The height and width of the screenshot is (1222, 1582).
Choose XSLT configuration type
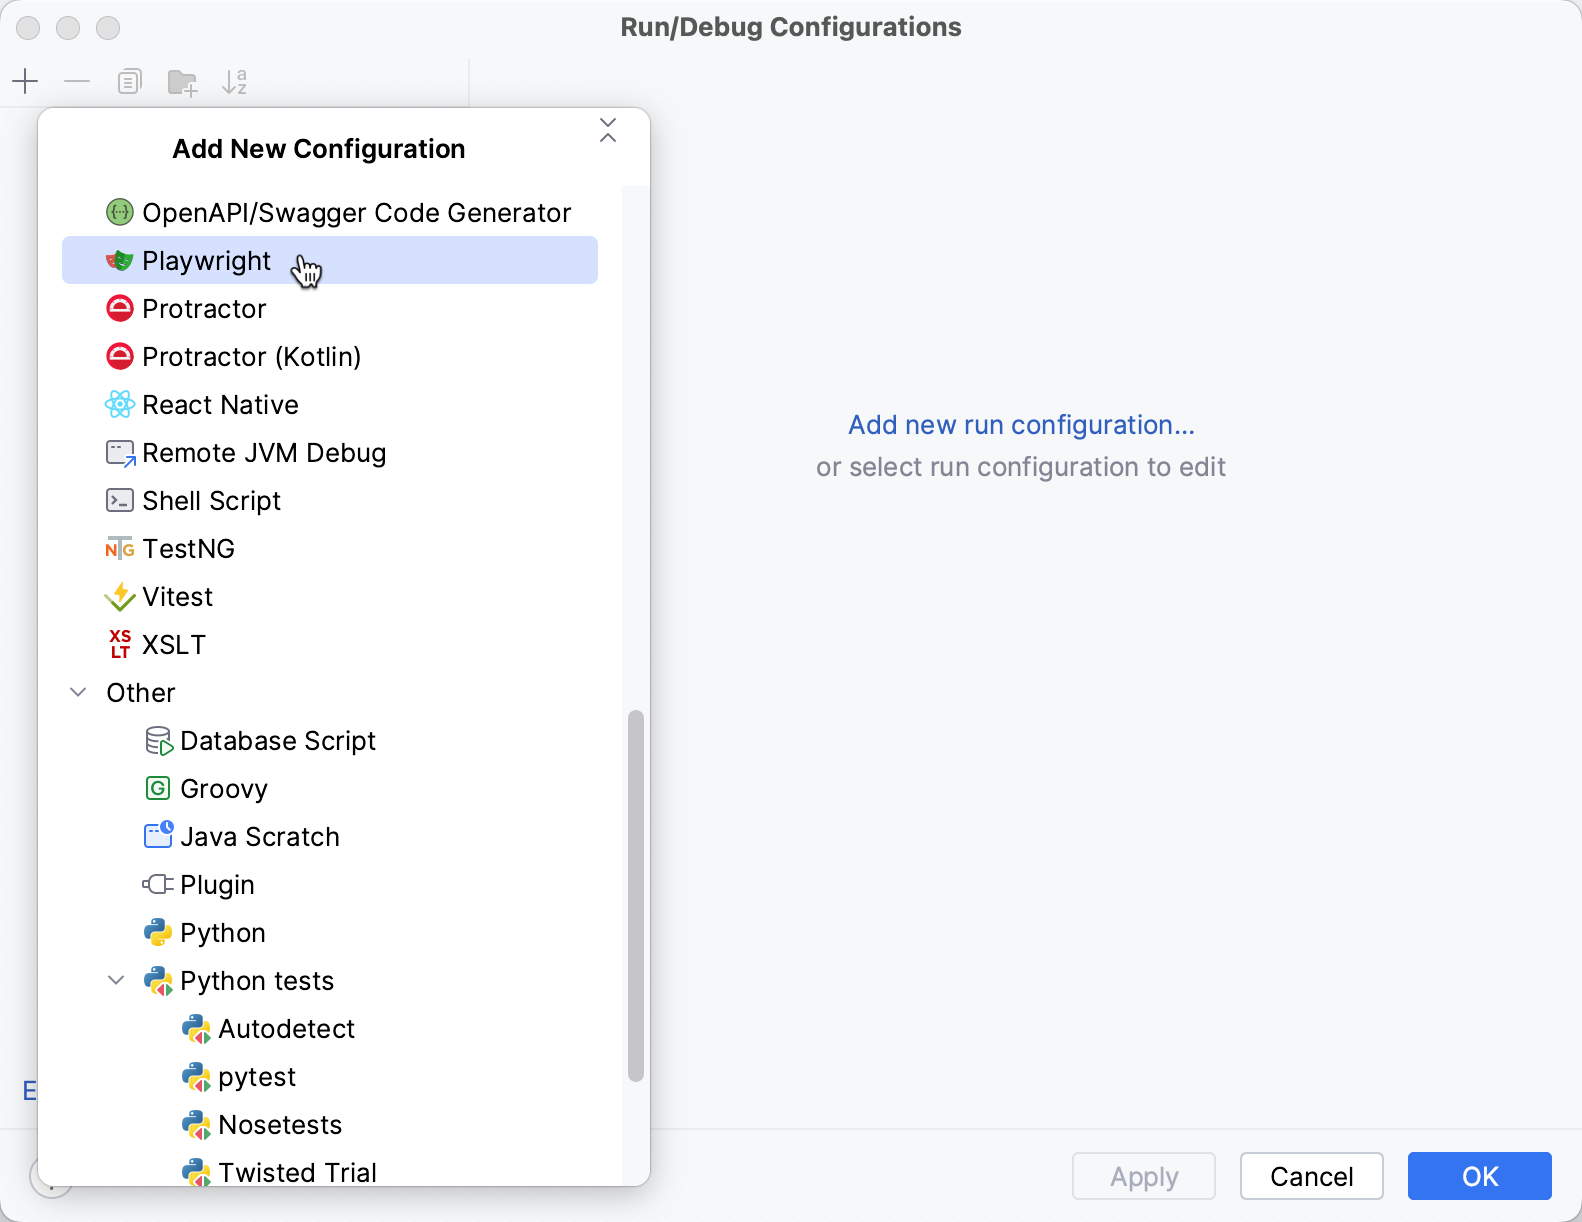[330, 644]
